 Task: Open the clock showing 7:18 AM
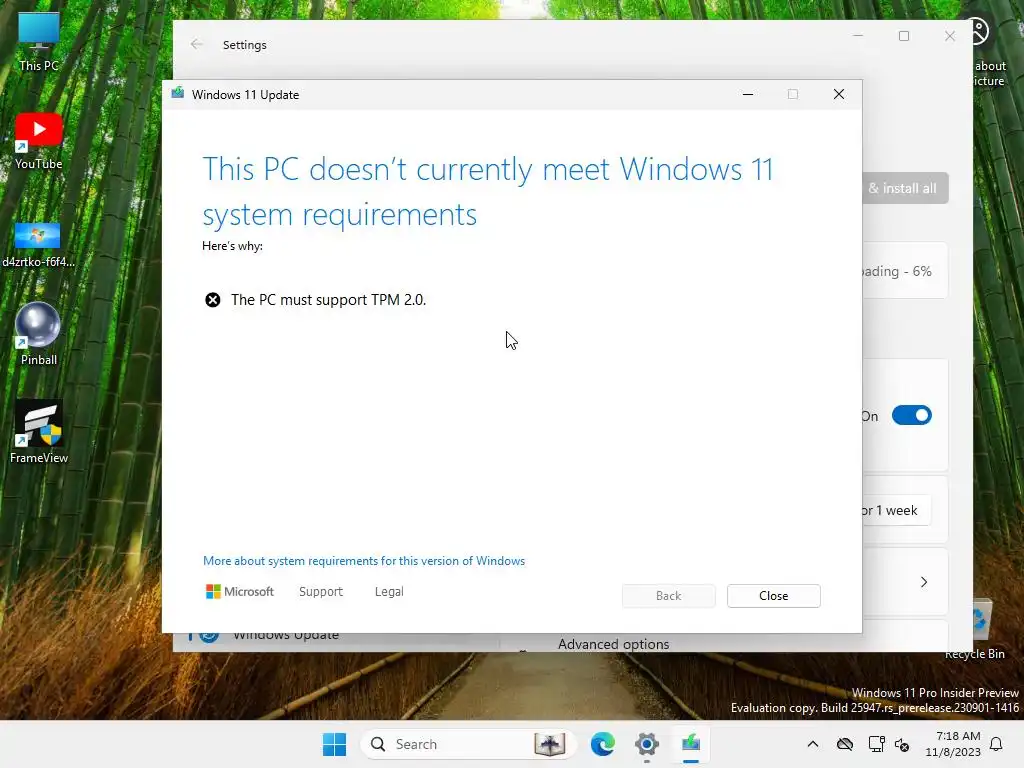click(953, 744)
